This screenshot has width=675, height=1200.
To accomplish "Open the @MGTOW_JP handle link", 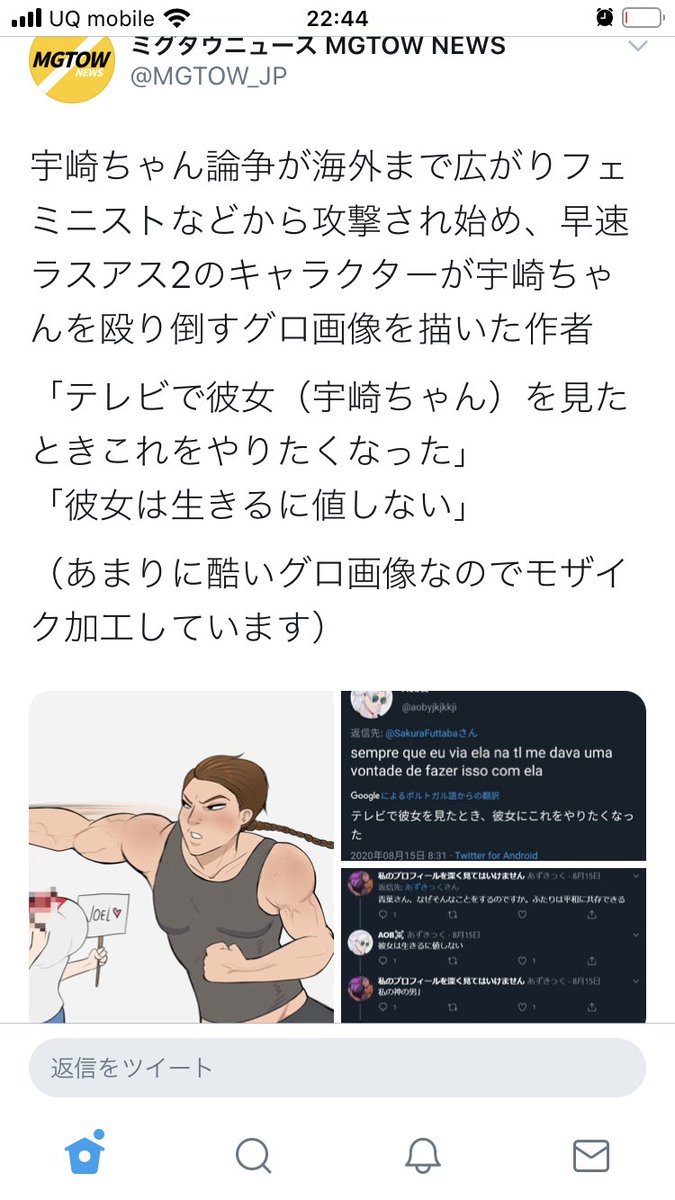I will tap(209, 76).
